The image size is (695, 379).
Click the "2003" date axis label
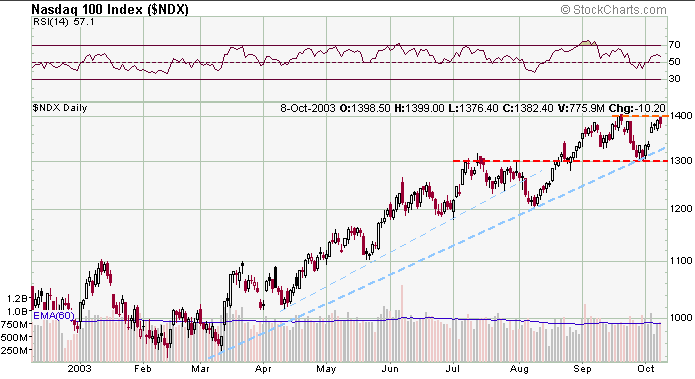[80, 369]
